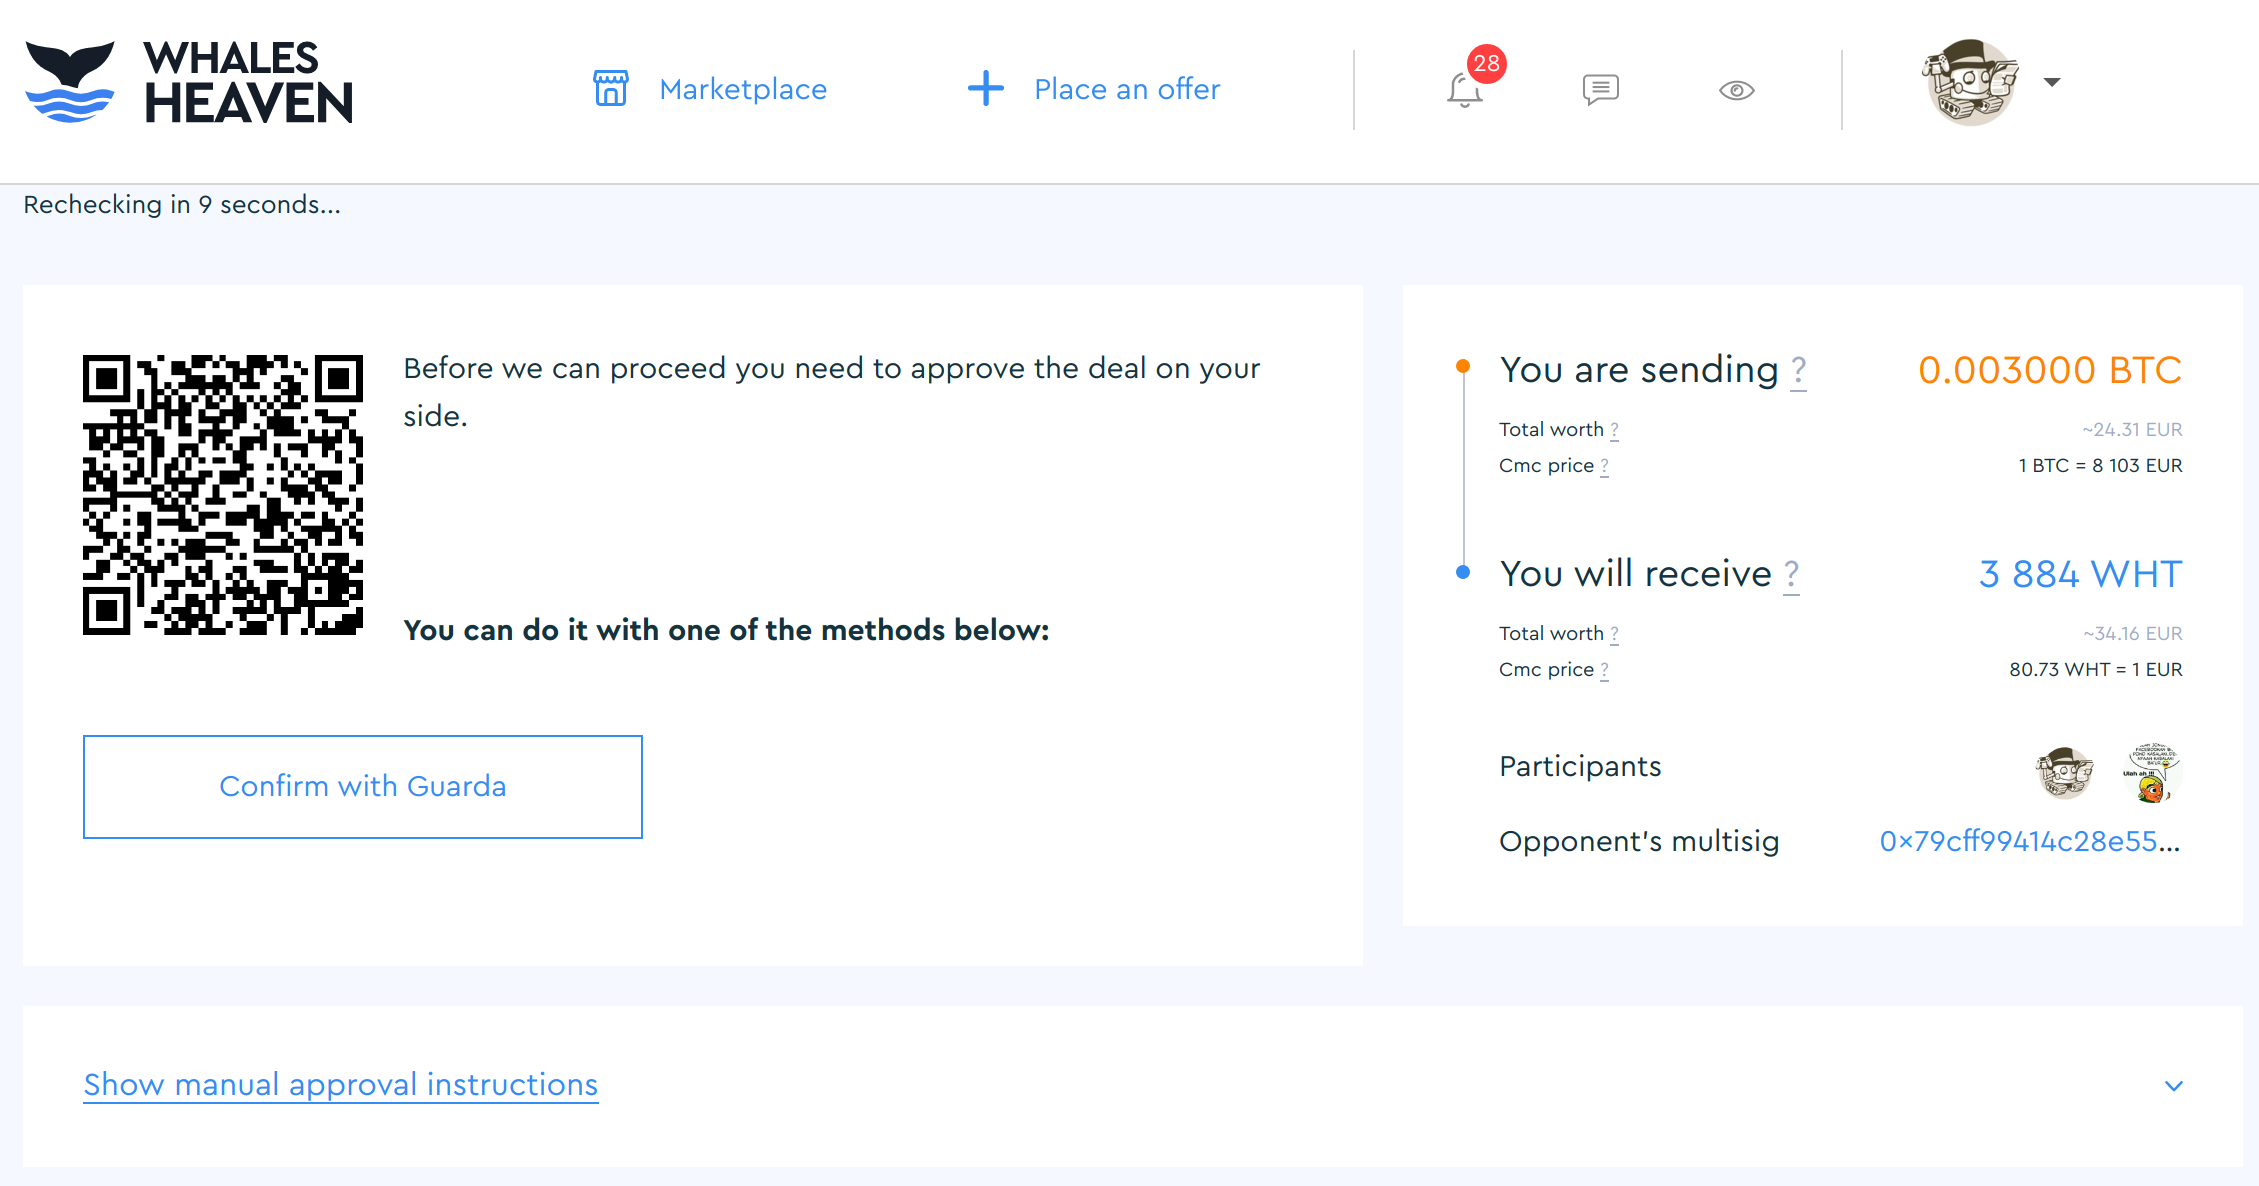Click the Whales Heaven logo
The height and width of the screenshot is (1186, 2259).
(189, 82)
